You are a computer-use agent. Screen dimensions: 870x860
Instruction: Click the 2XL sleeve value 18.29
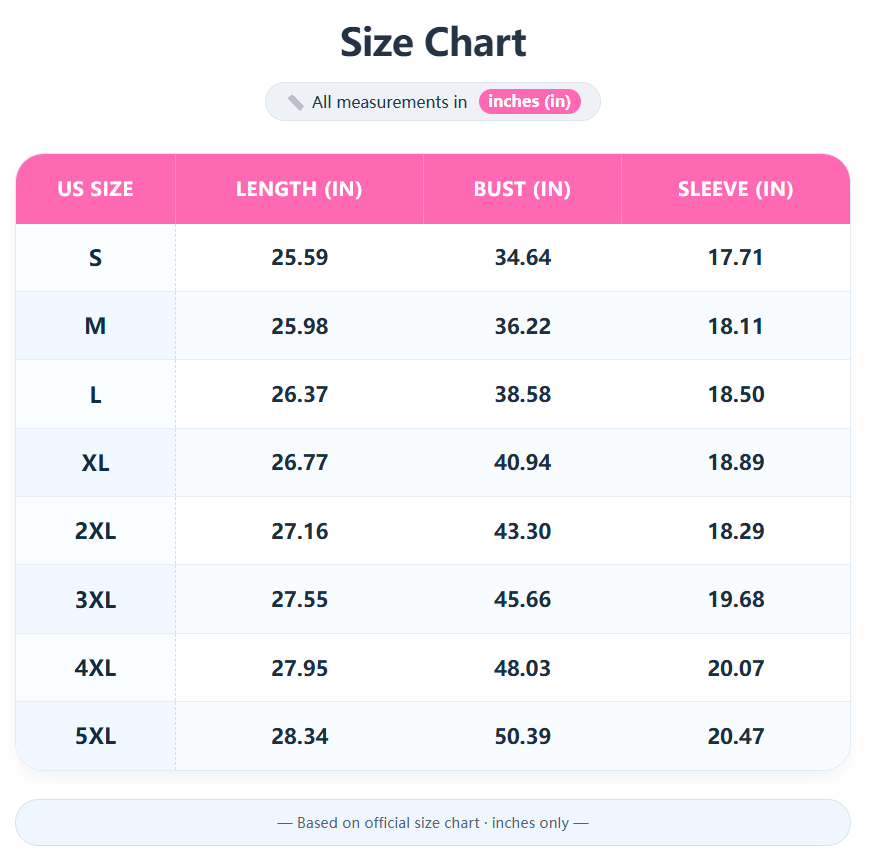coord(735,531)
